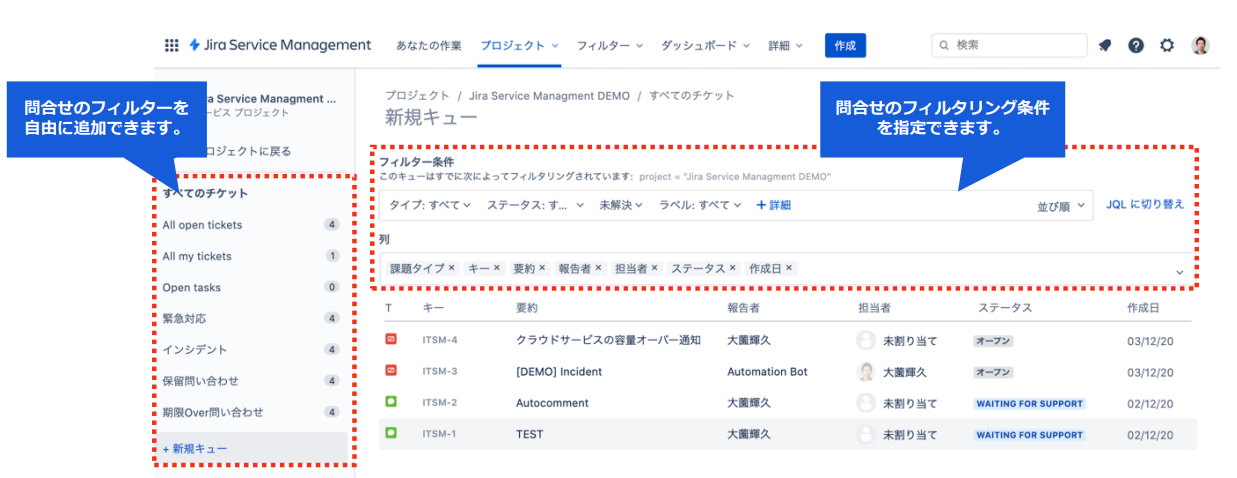1237x478 pixels.
Task: Open ticket key ITSM-1
Action: coord(440,435)
